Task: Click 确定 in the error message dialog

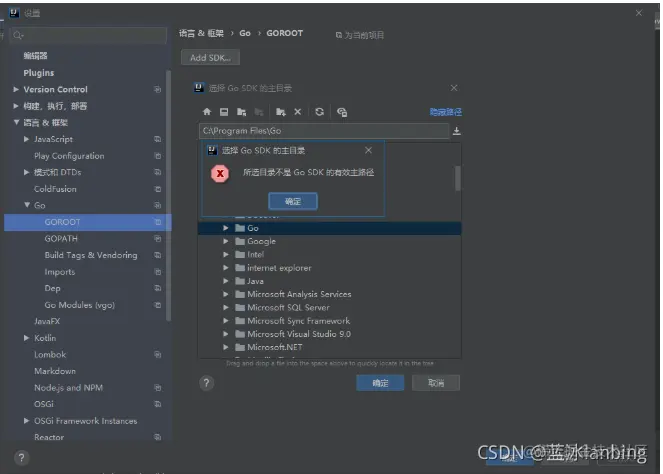Action: (x=293, y=201)
